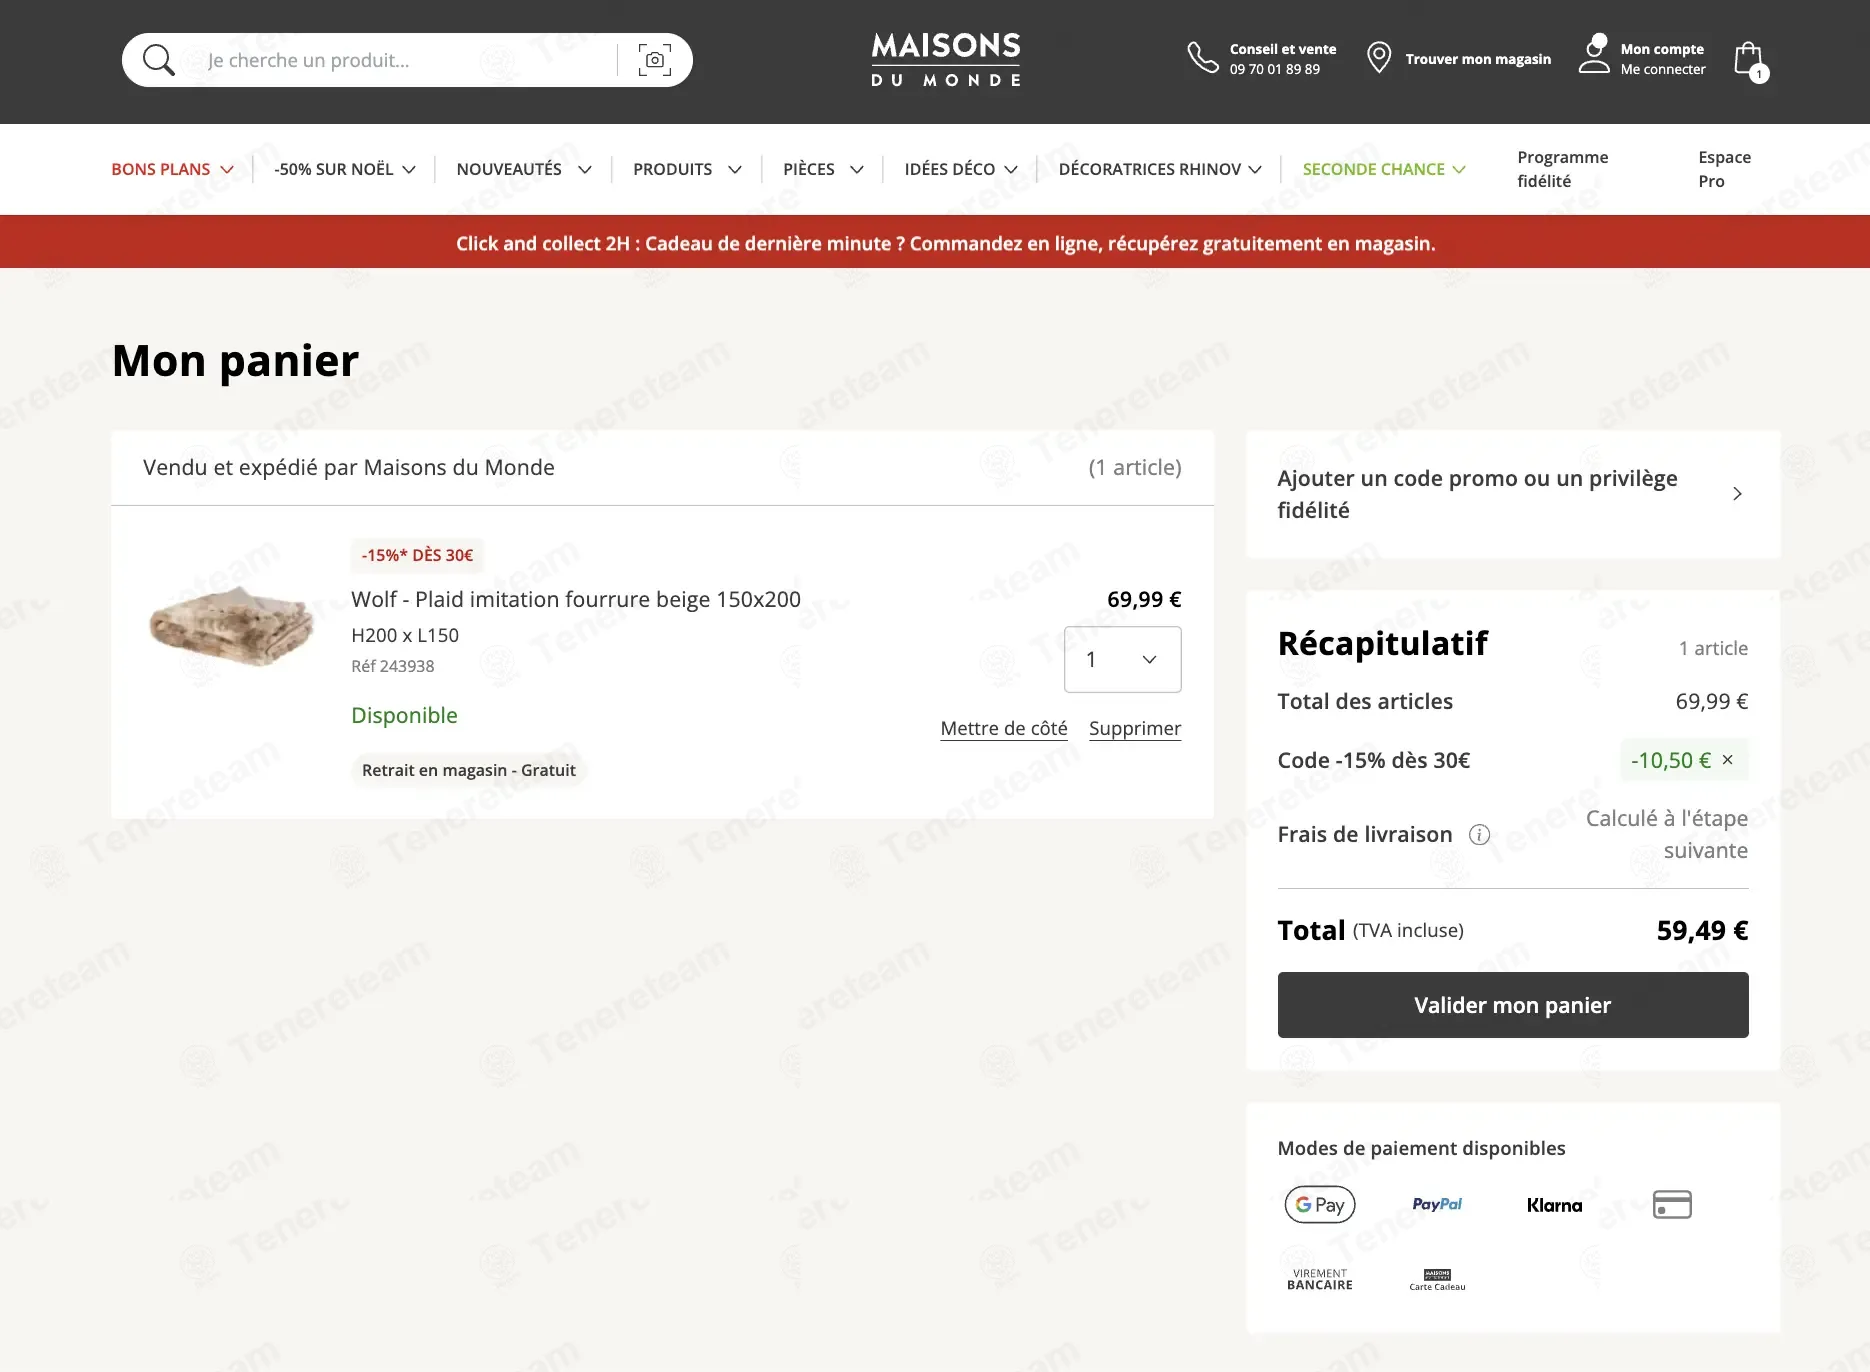Click the Supprimer link
The image size is (1870, 1372).
[x=1135, y=729]
